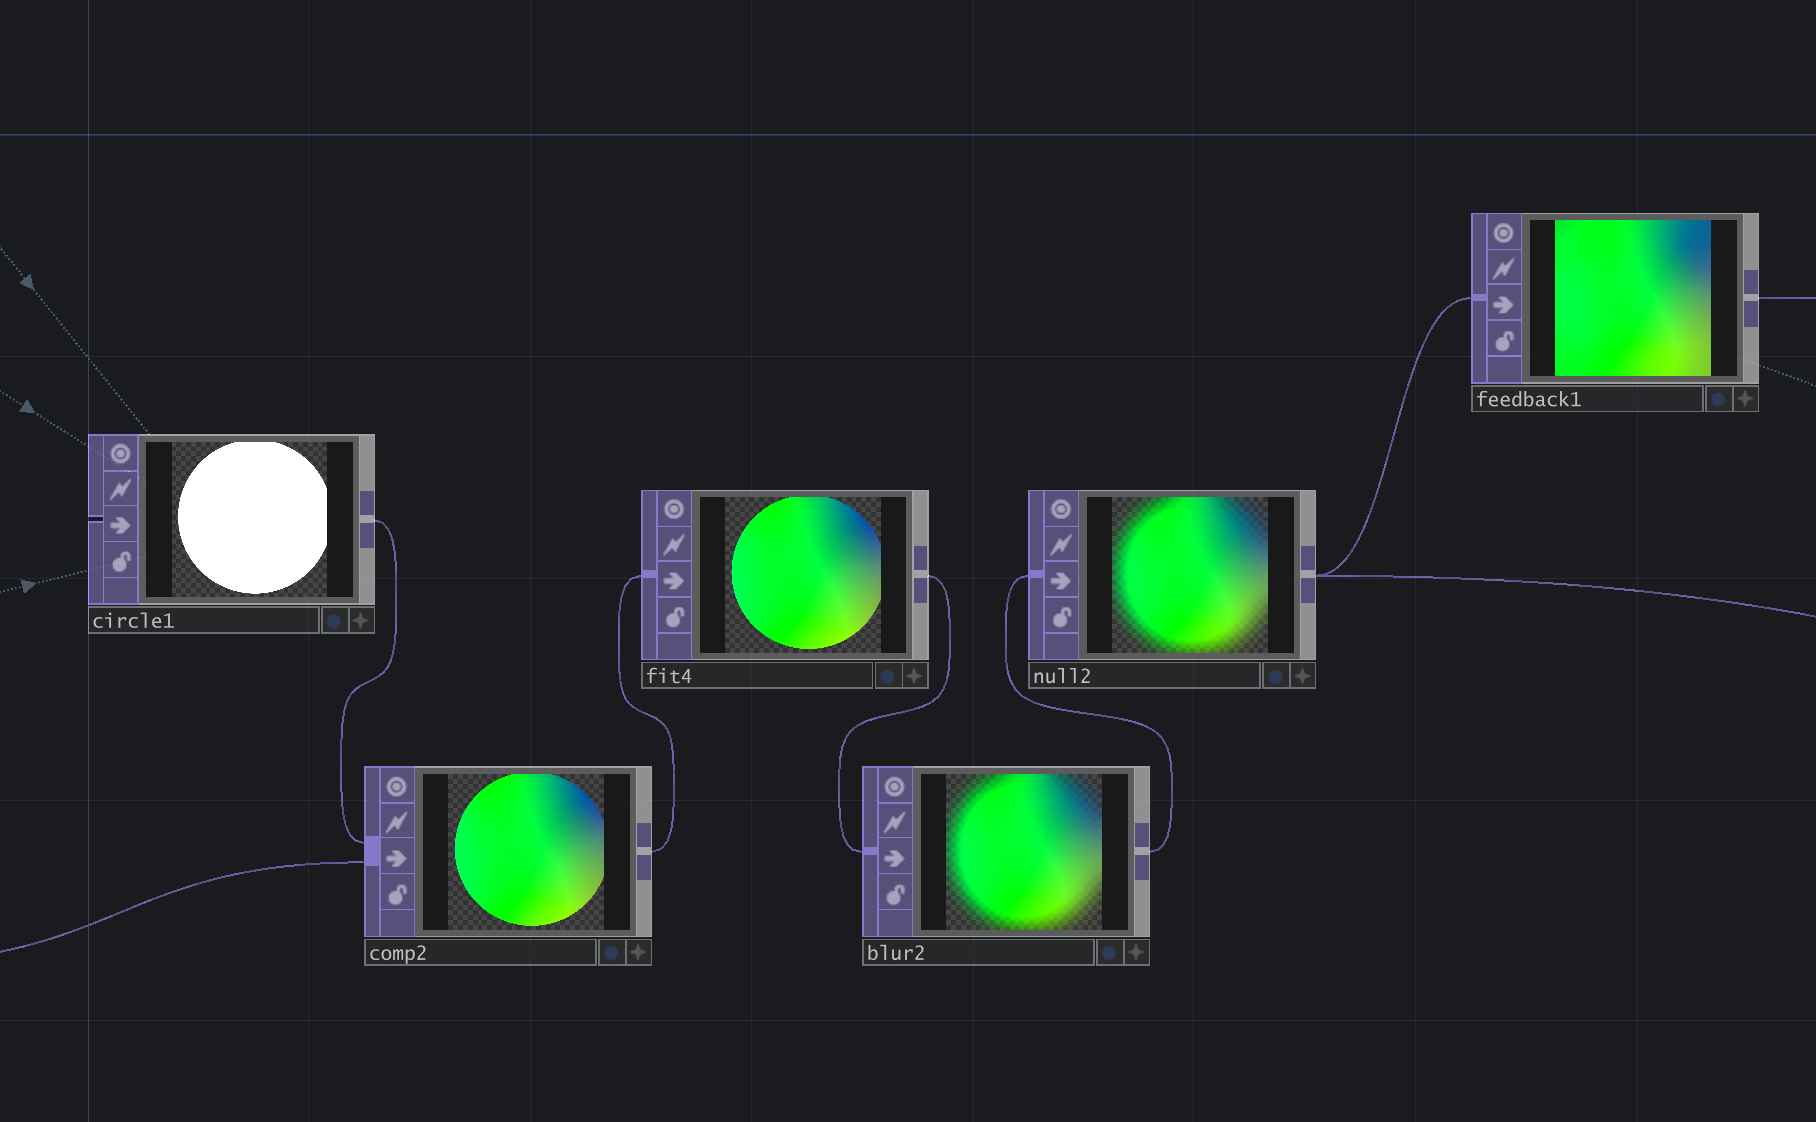1816x1122 pixels.
Task: Bypass the feedback1 operator
Action: pyautogui.click(x=1504, y=305)
